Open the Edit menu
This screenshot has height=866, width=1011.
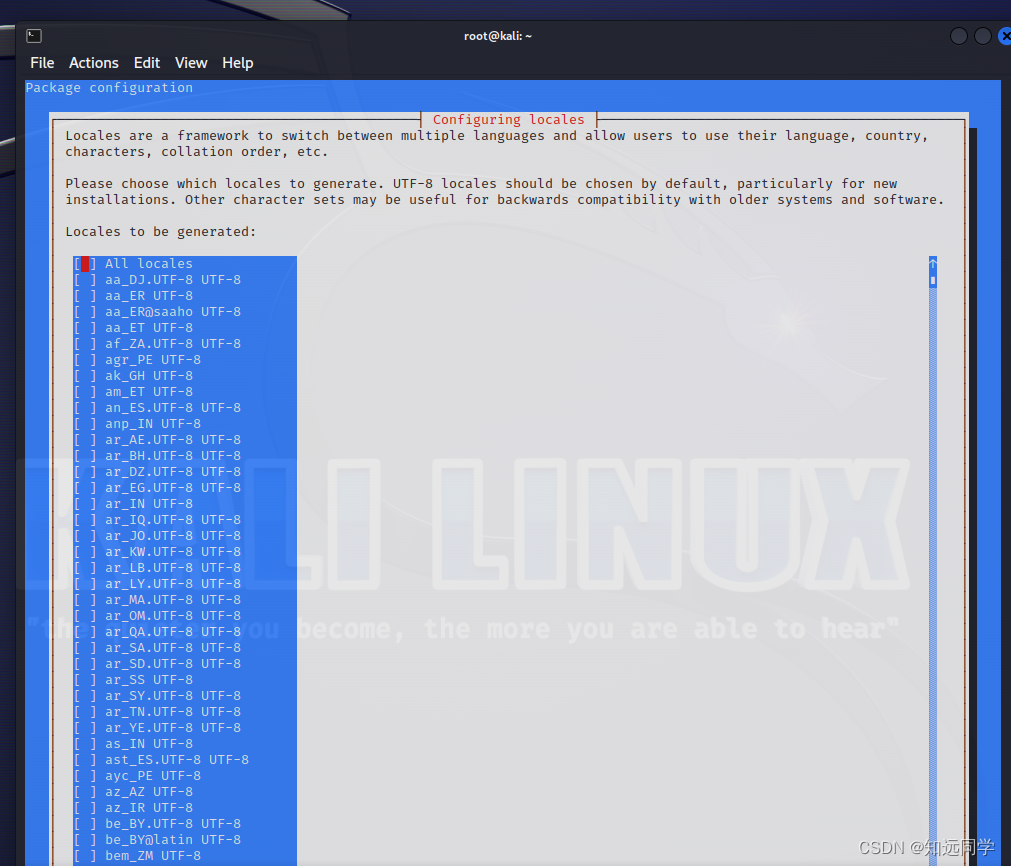[x=146, y=62]
